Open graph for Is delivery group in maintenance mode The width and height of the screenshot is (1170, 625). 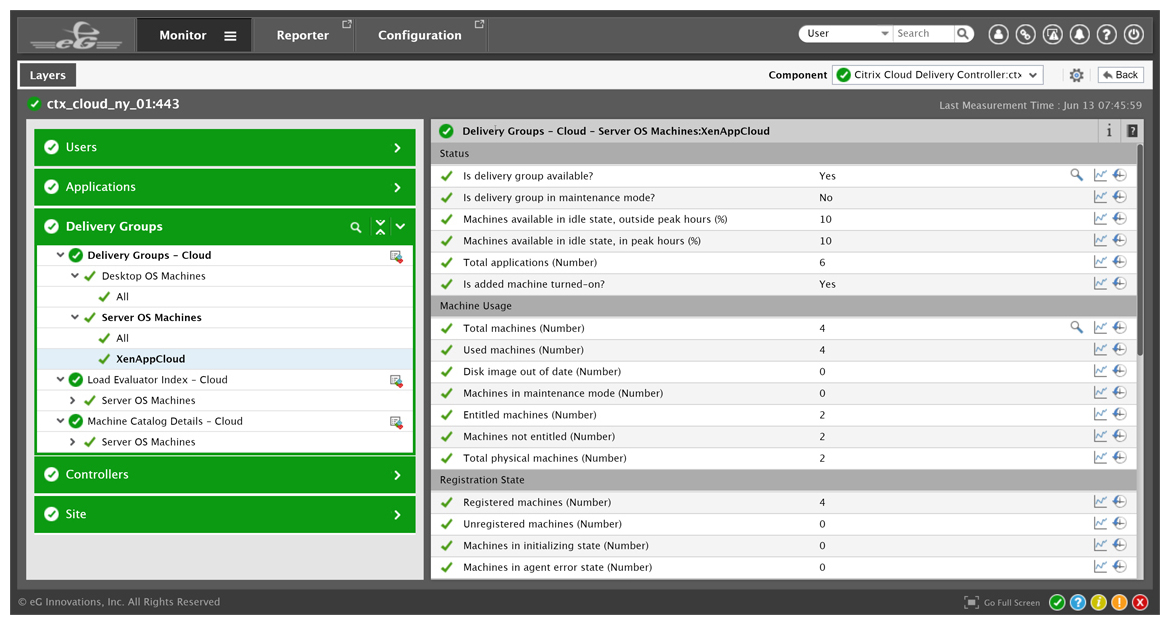click(1100, 197)
